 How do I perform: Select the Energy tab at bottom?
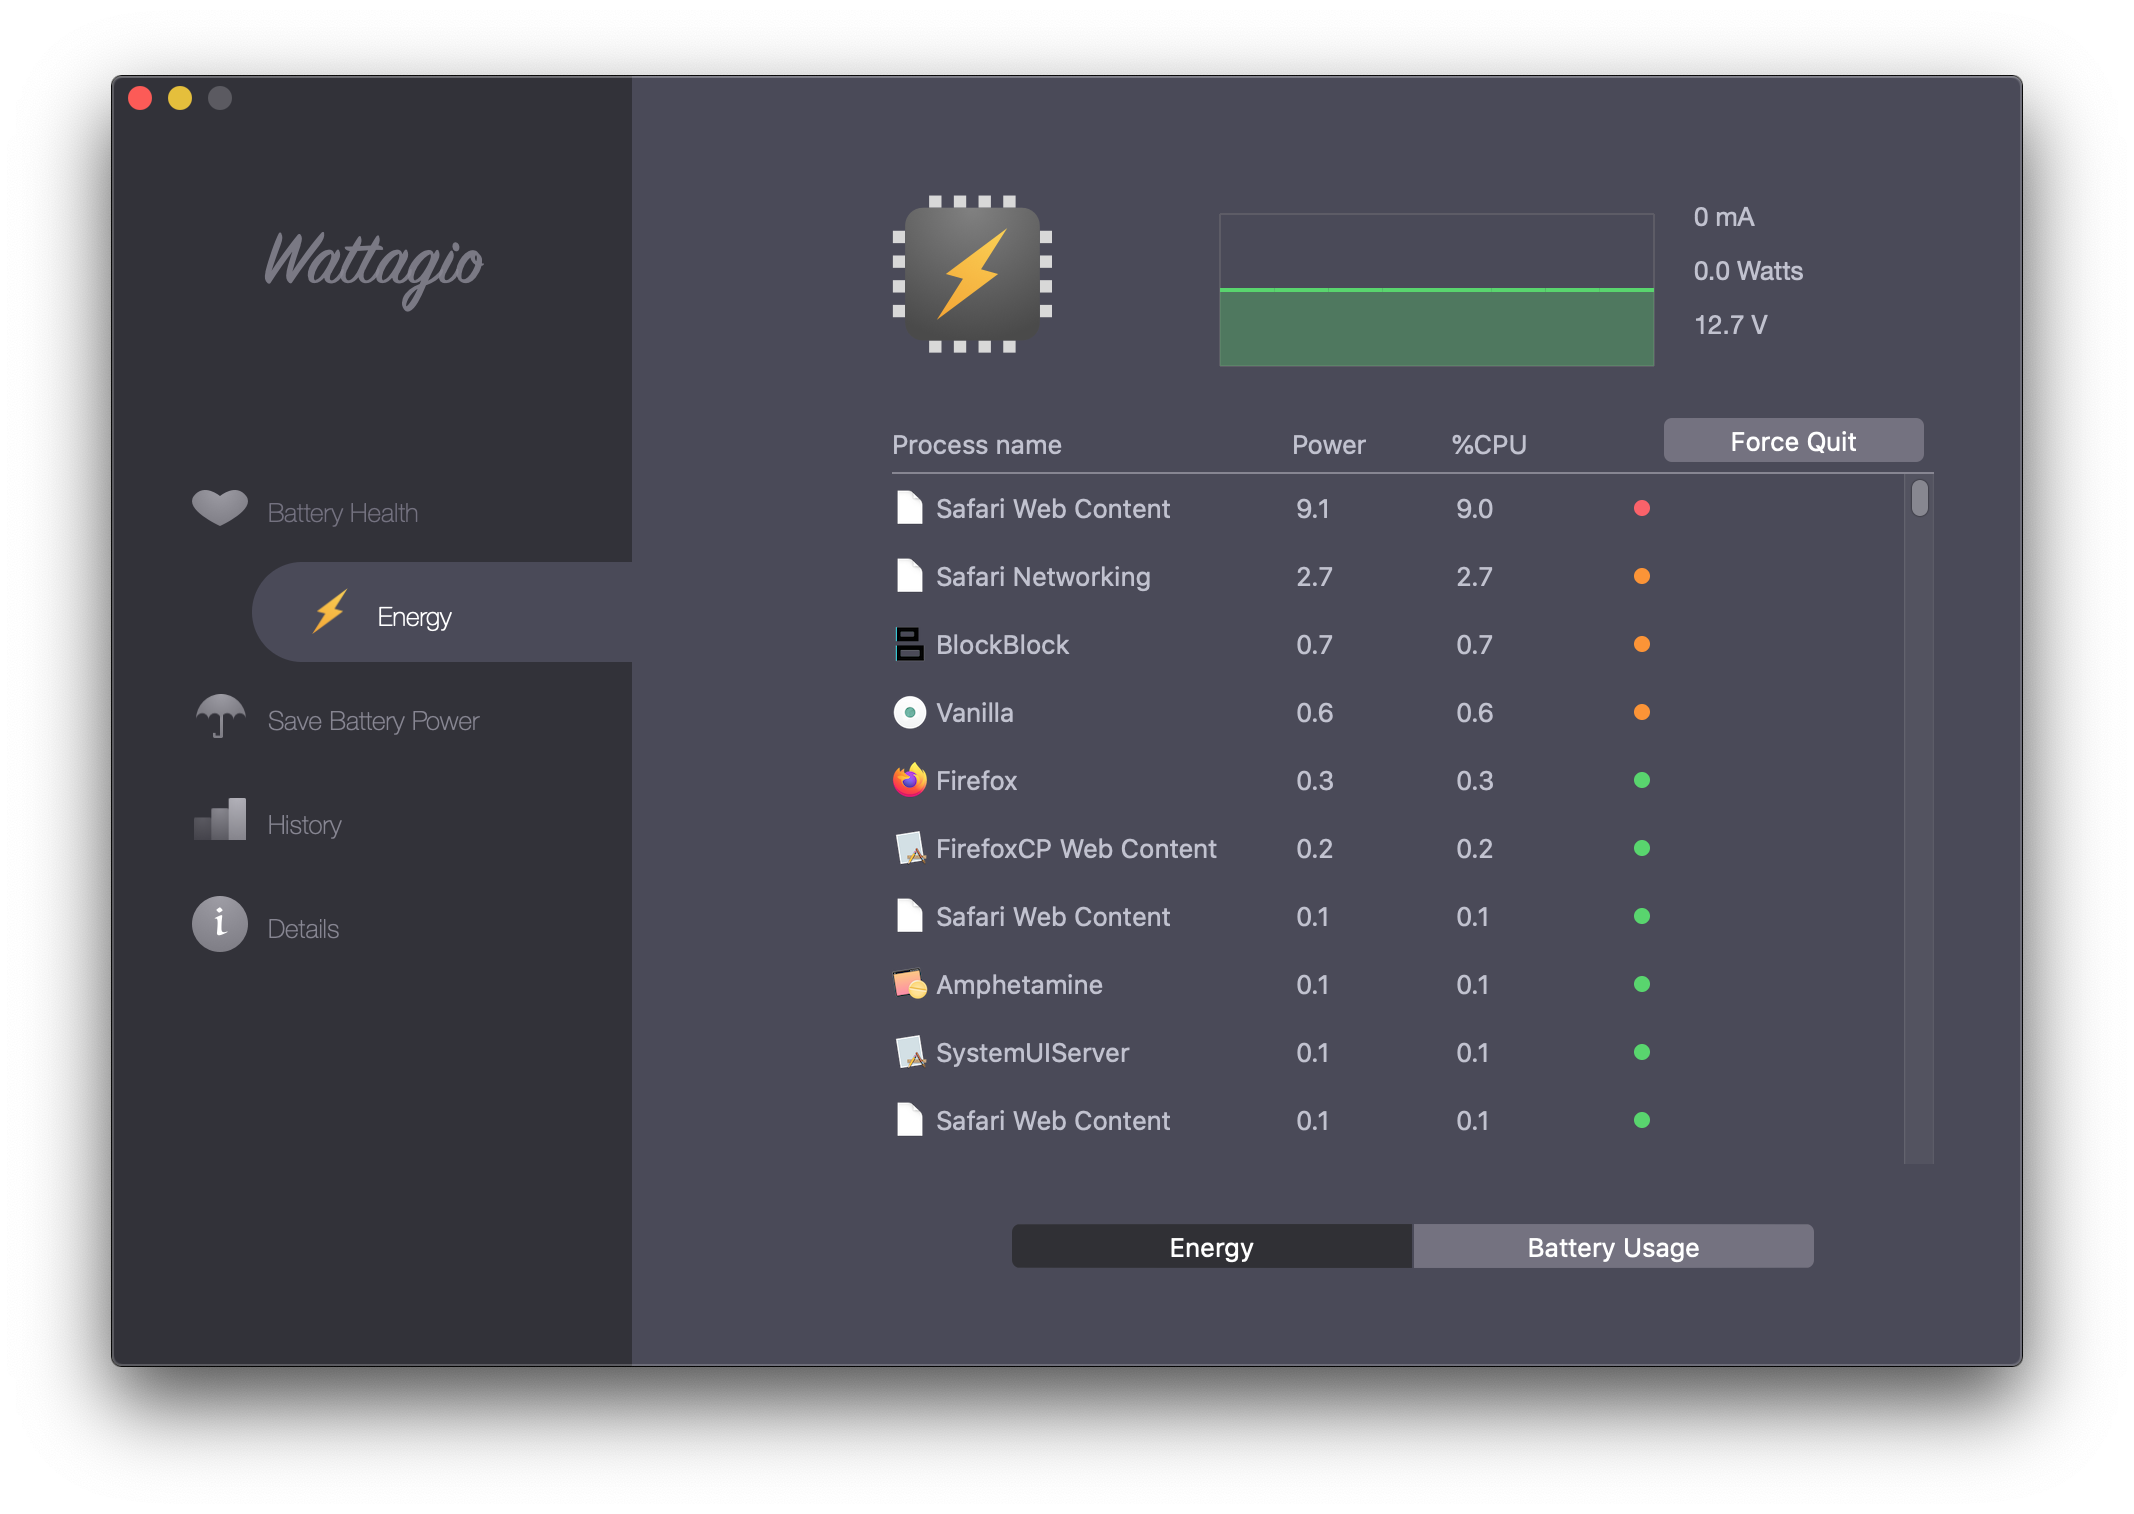tap(1211, 1247)
